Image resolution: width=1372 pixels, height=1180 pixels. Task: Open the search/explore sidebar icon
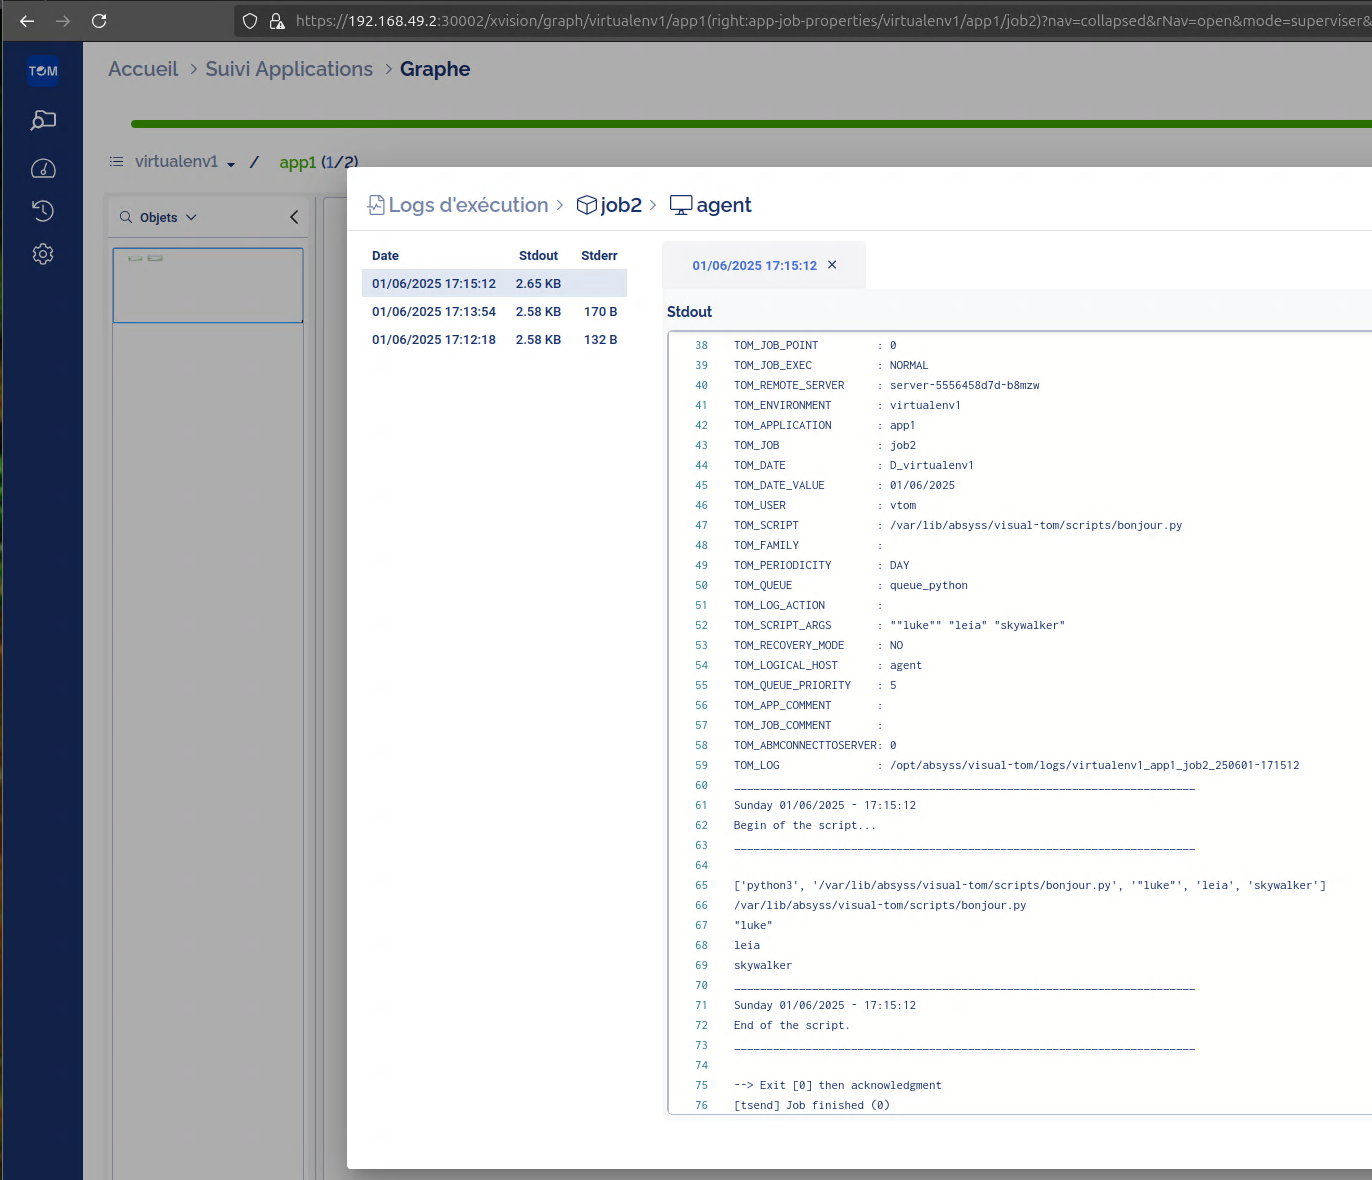point(43,121)
